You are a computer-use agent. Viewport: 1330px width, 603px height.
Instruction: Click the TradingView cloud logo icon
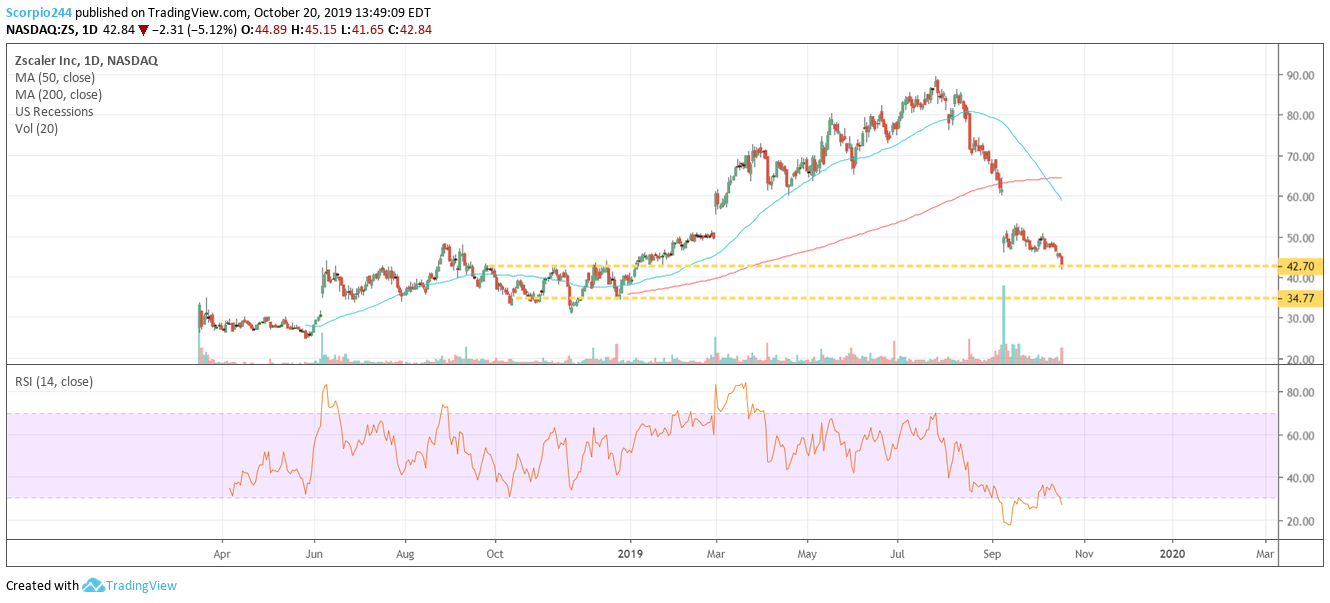[94, 585]
